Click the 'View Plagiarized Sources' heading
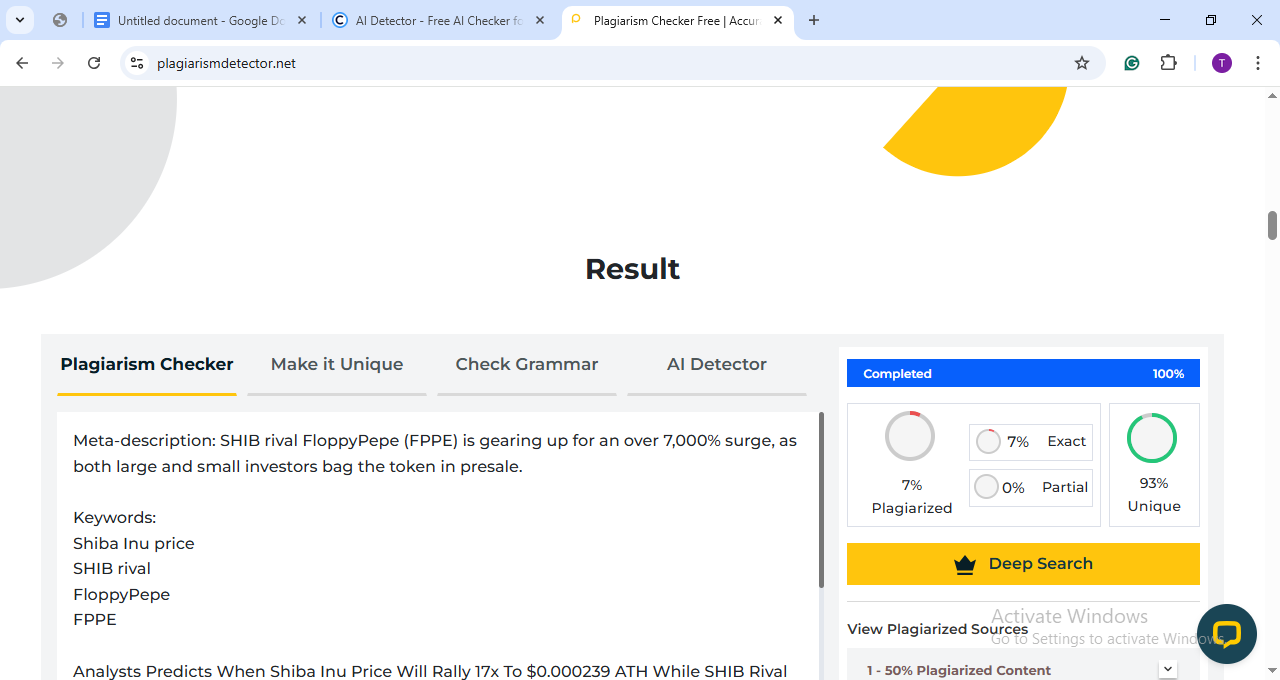The height and width of the screenshot is (680, 1280). click(x=937, y=629)
